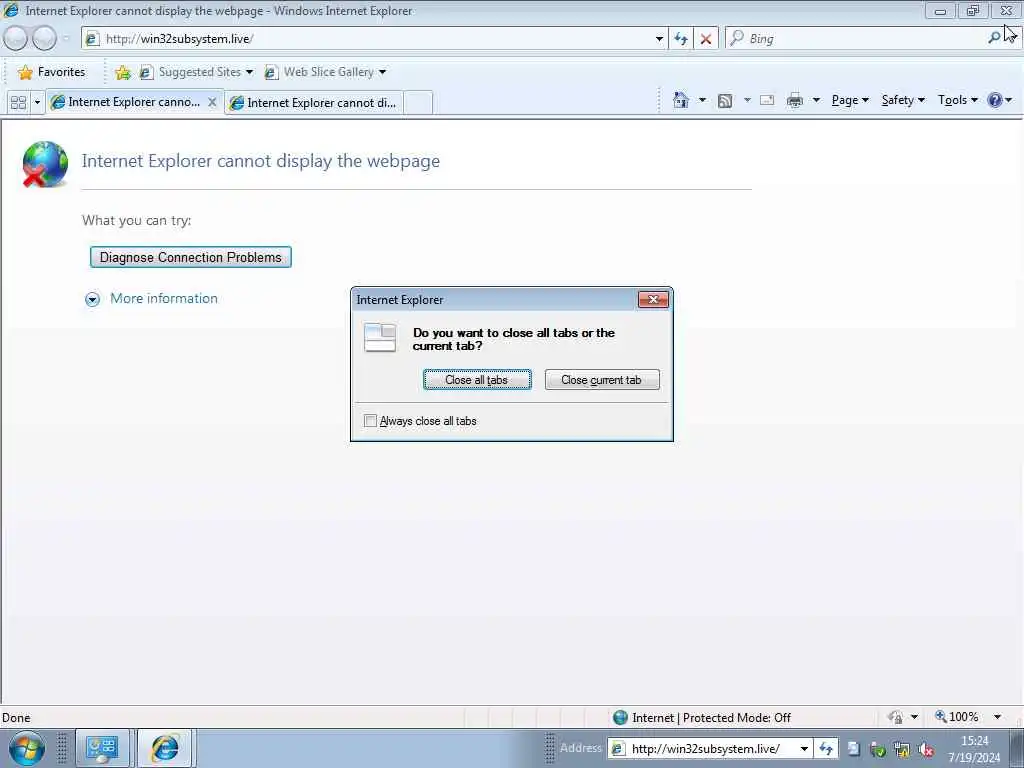Screen dimensions: 1024x768
Task: Open the Tools menu
Action: point(957,100)
